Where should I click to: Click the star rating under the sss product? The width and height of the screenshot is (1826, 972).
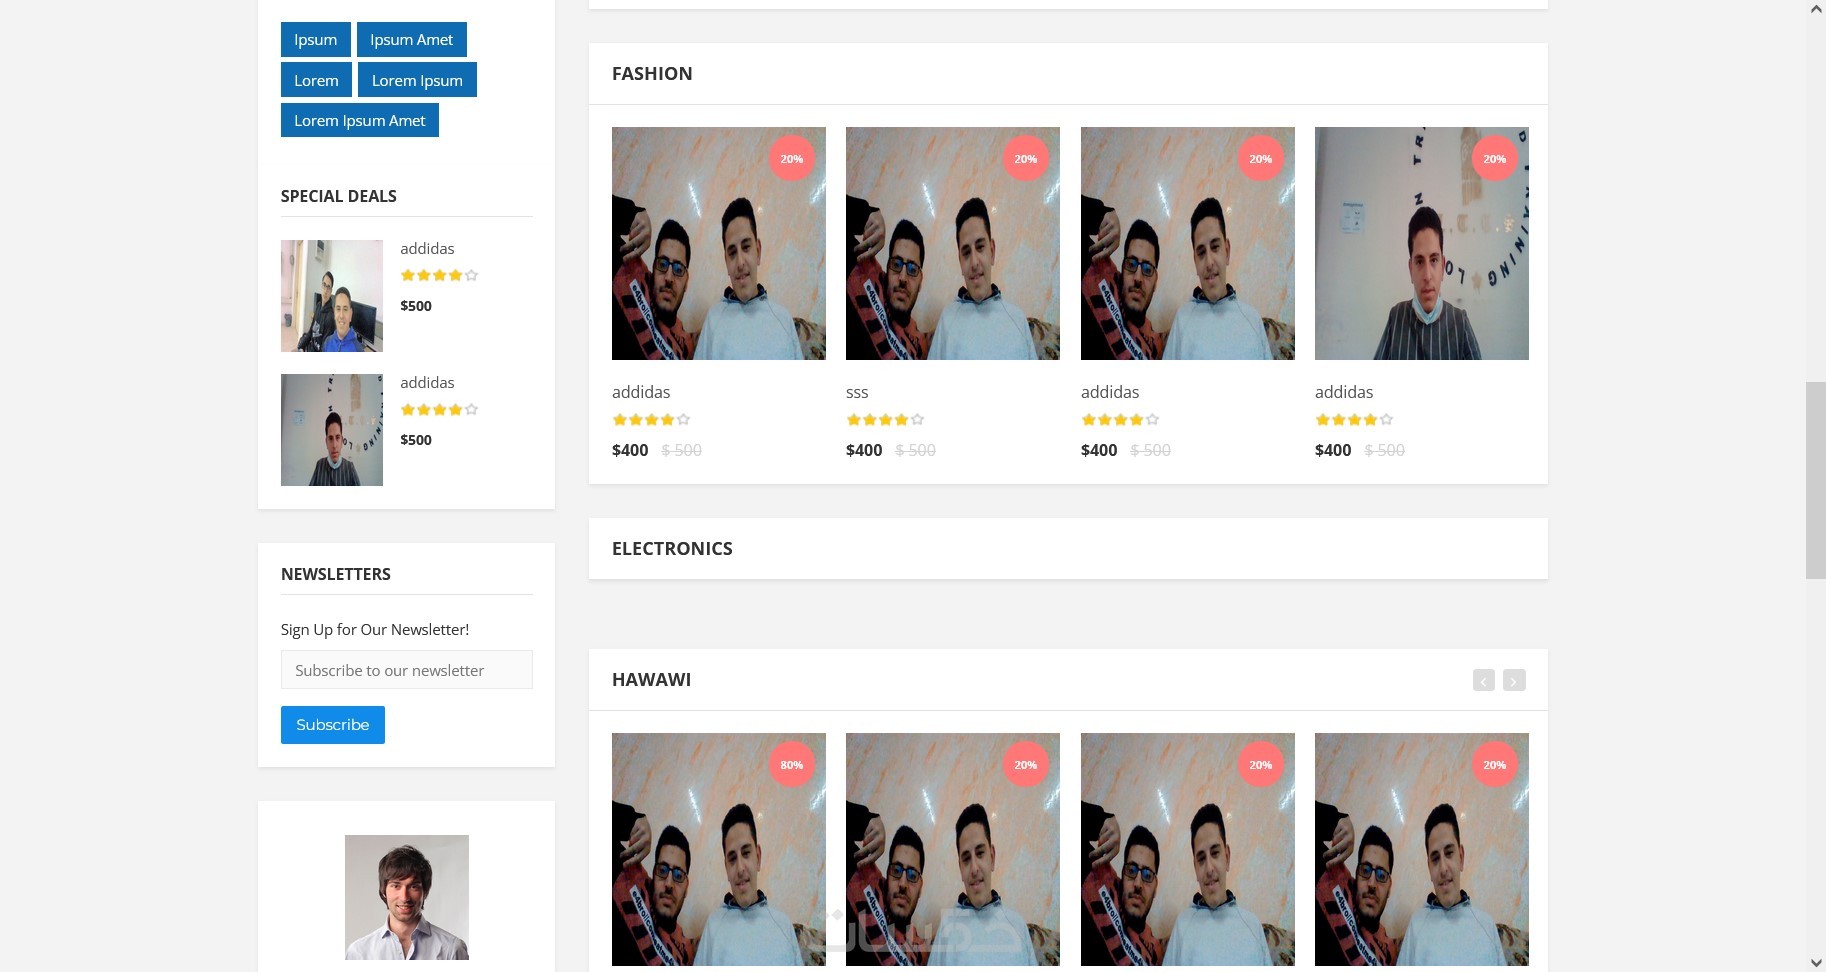pos(885,420)
